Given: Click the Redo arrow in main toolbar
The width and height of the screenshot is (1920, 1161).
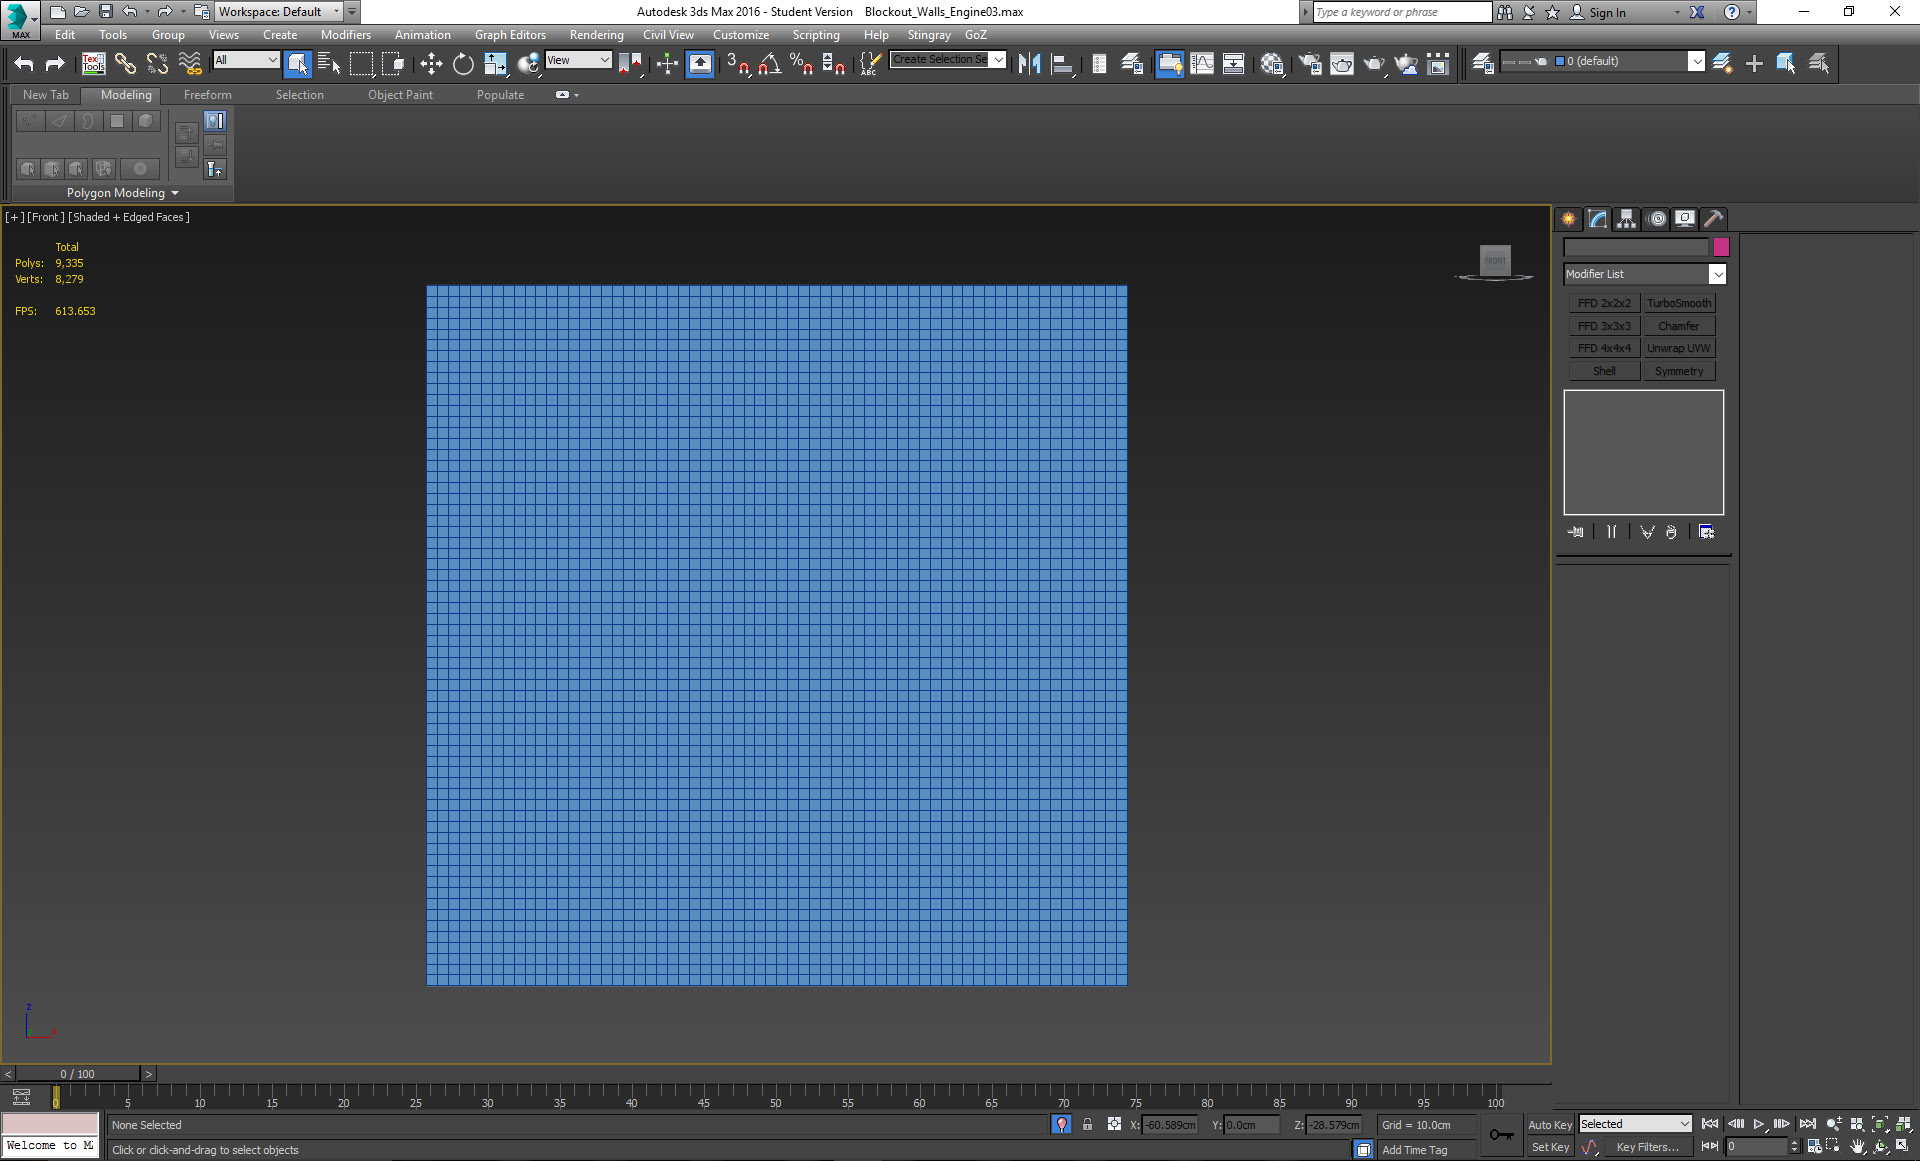Looking at the screenshot, I should 55,64.
